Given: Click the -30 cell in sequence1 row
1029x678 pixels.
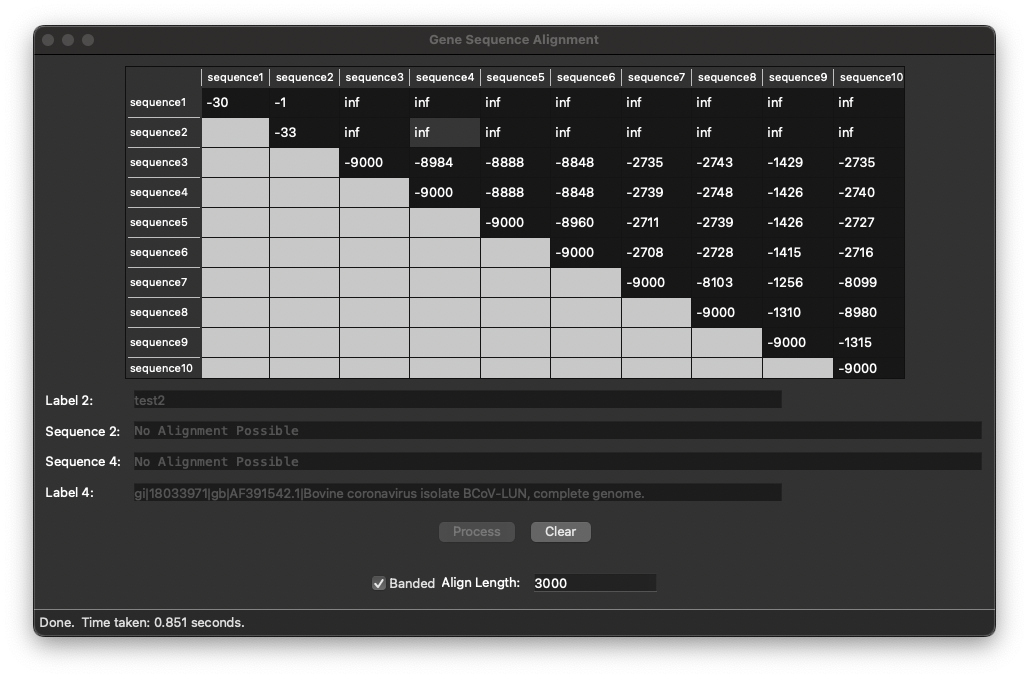Looking at the screenshot, I should pos(235,102).
